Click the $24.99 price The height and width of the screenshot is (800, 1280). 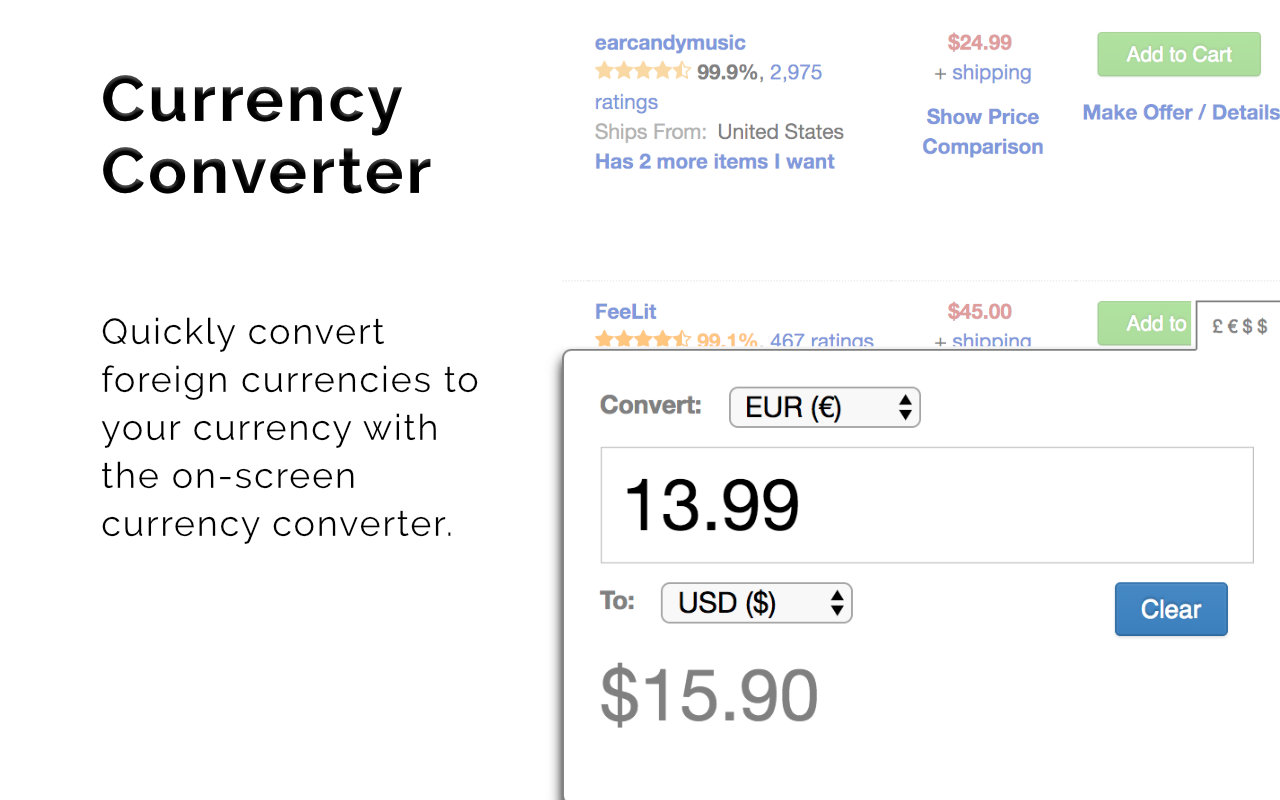[979, 42]
